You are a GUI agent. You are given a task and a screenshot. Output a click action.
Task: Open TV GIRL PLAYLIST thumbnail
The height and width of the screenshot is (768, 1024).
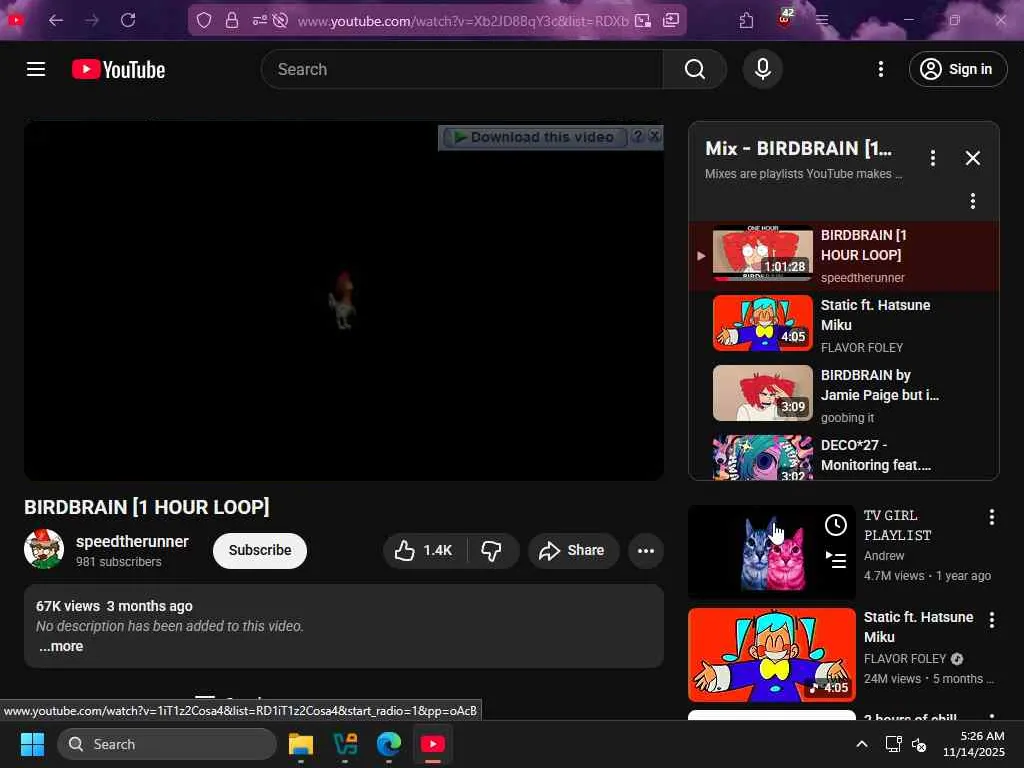(771, 552)
